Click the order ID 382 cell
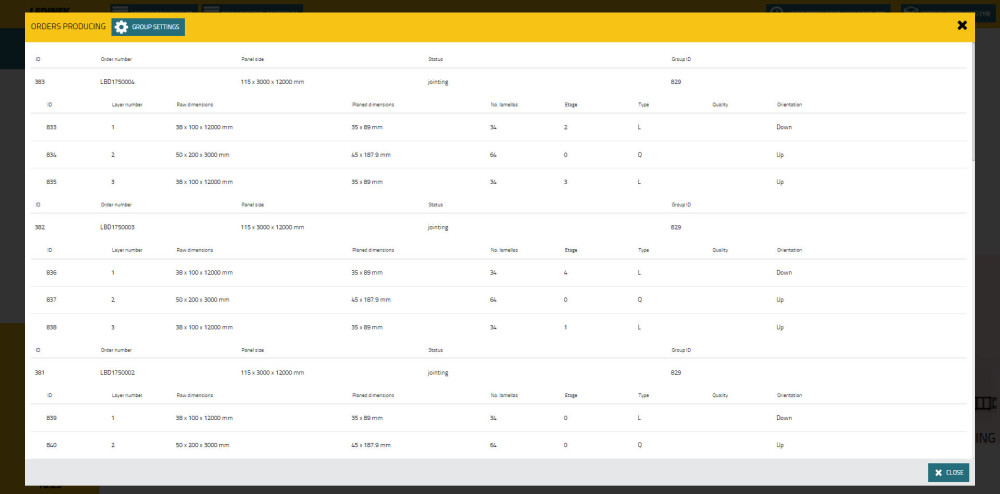This screenshot has width=1000, height=494. 40,227
